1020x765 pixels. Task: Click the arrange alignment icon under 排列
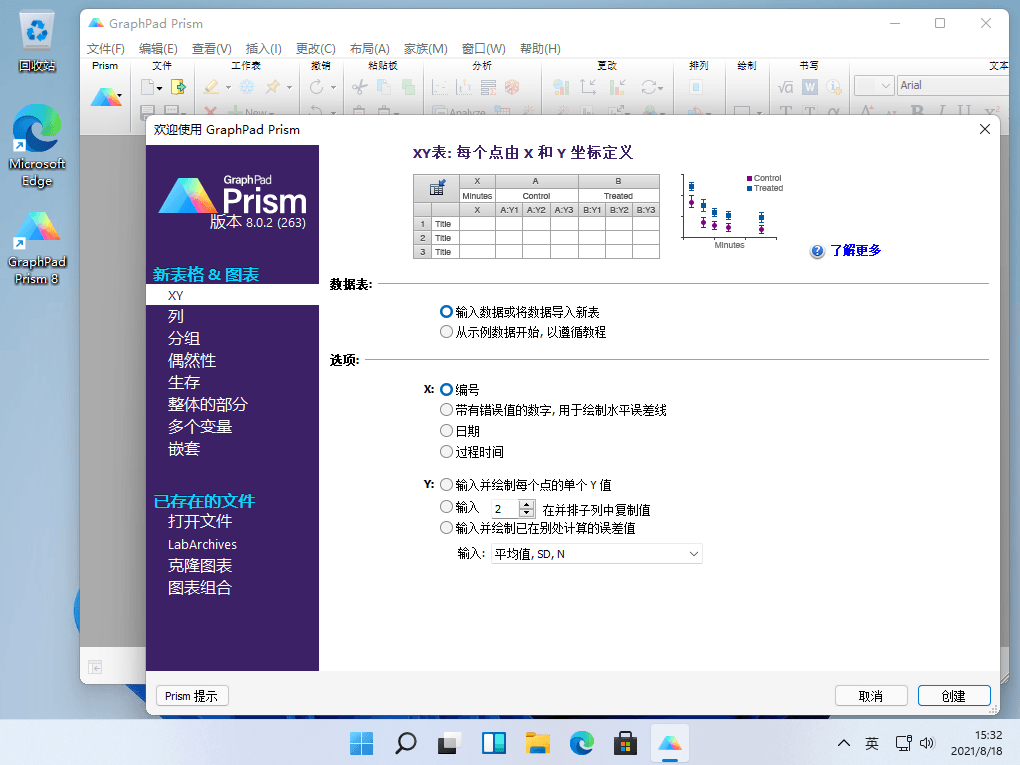(x=695, y=87)
